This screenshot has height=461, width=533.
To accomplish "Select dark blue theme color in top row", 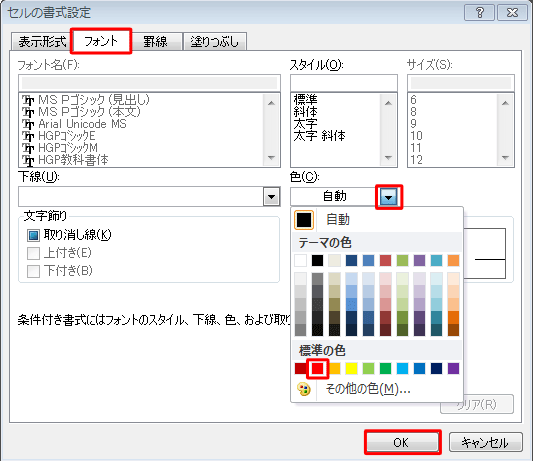I will tap(351, 261).
